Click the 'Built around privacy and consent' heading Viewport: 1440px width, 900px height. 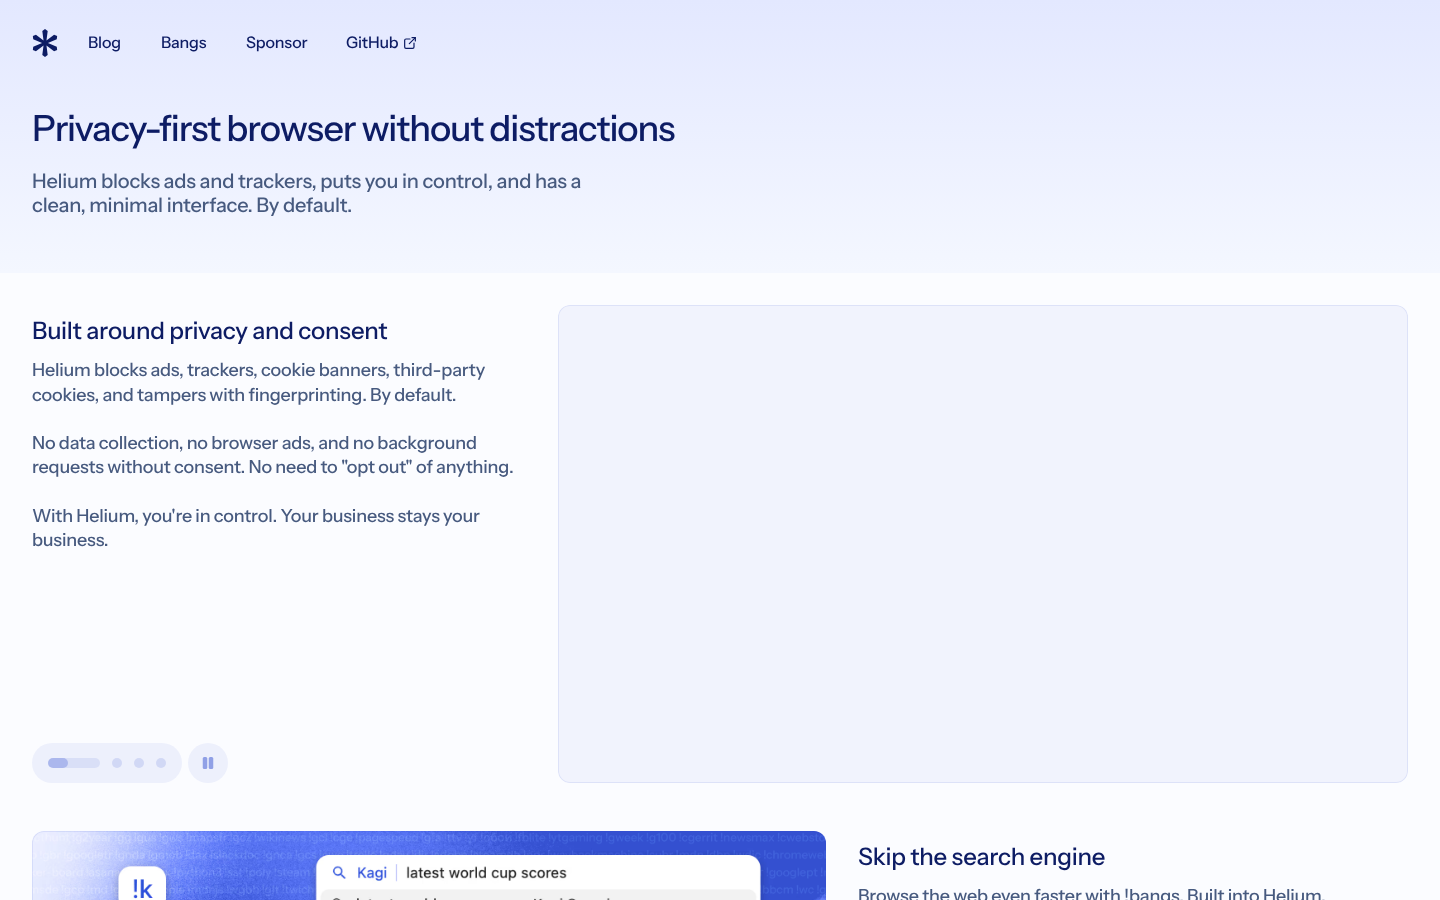tap(209, 331)
